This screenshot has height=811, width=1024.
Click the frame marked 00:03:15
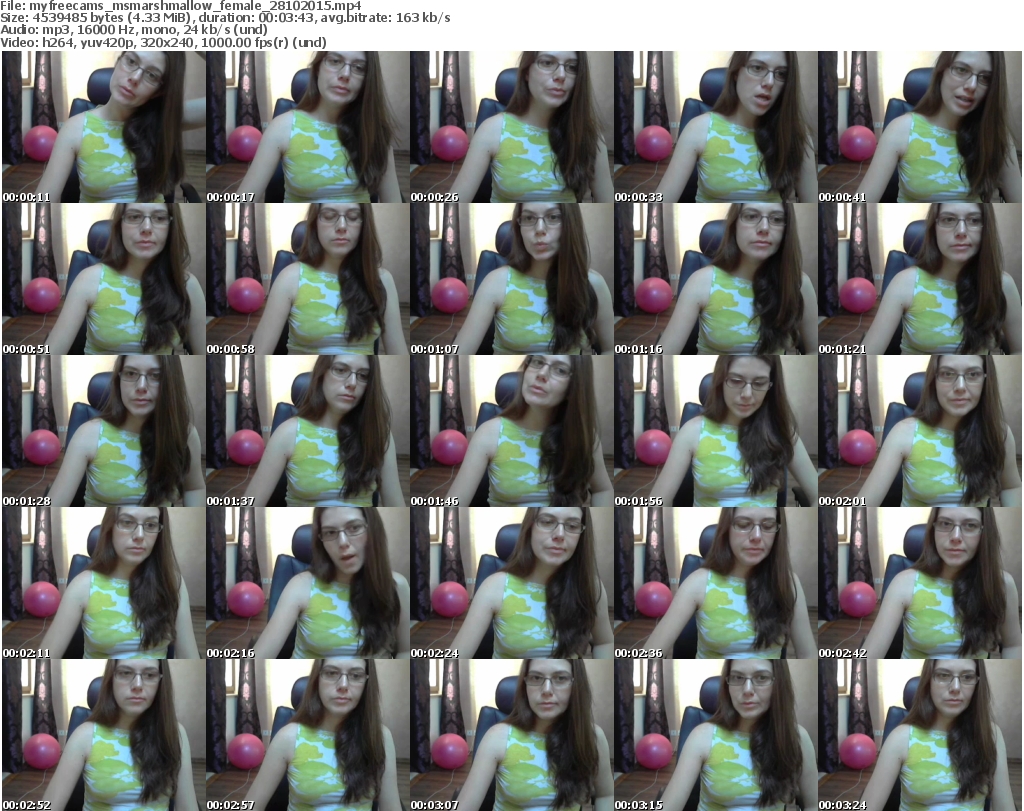tap(715, 735)
